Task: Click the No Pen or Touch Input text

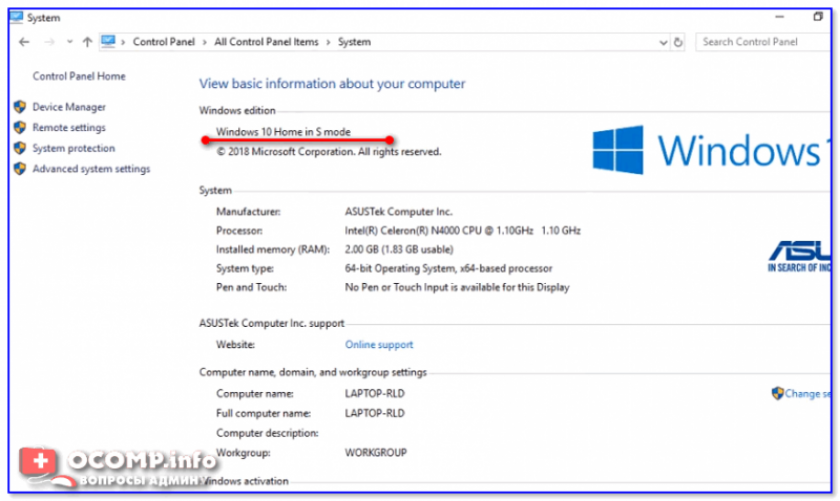Action: (x=457, y=287)
